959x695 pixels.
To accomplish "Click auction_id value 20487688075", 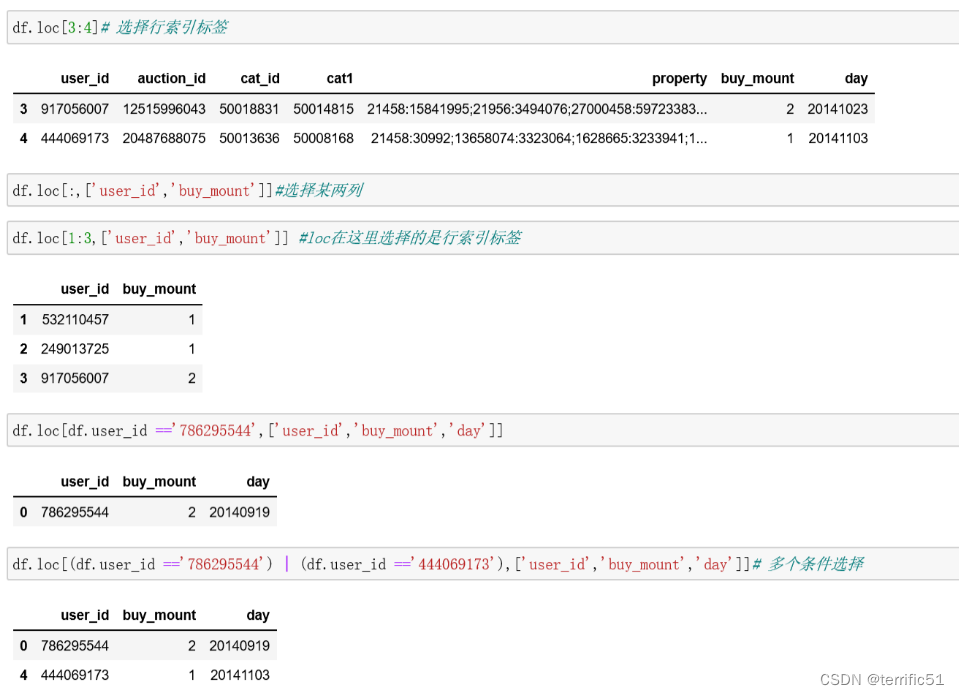I will (x=164, y=138).
